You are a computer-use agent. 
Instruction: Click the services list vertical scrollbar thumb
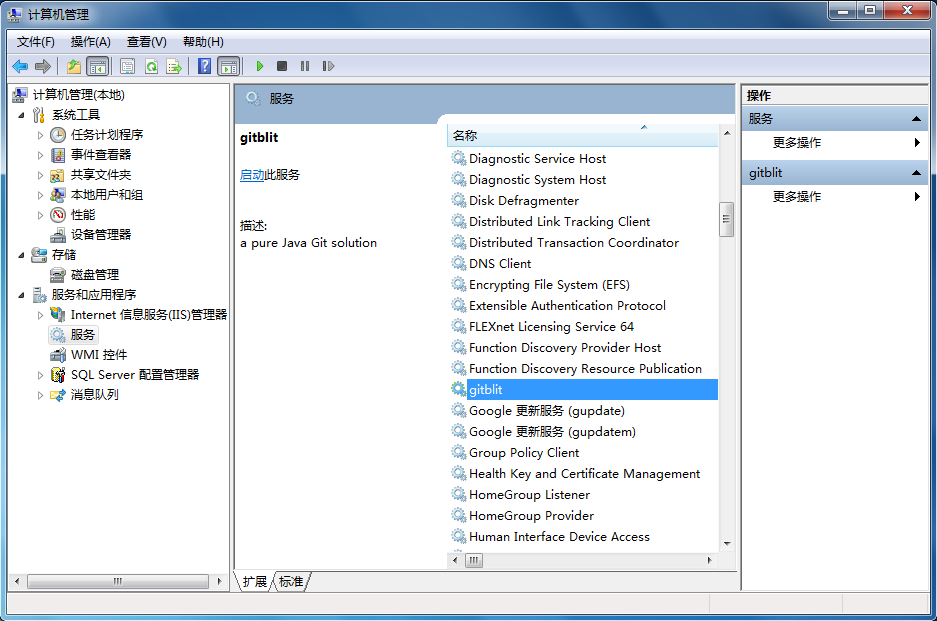pos(726,219)
